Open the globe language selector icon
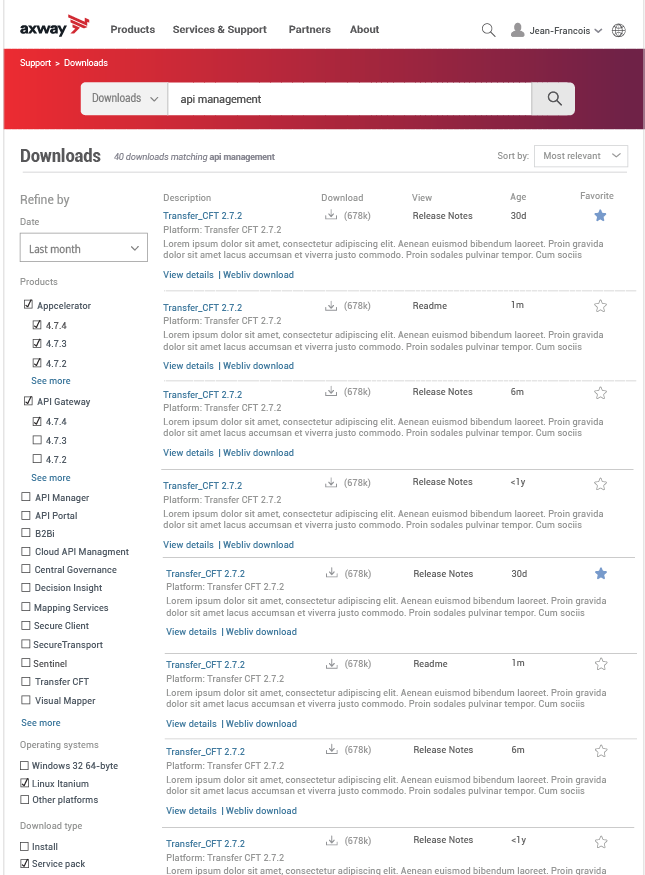 619,30
